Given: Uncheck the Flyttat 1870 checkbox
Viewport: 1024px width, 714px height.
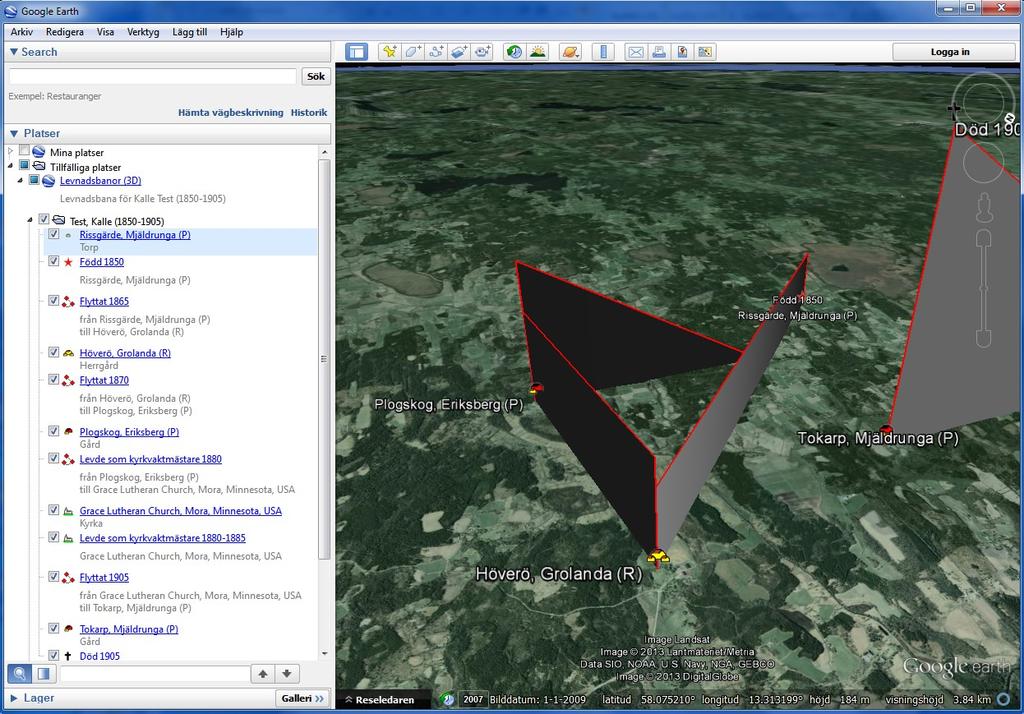Looking at the screenshot, I should (54, 380).
